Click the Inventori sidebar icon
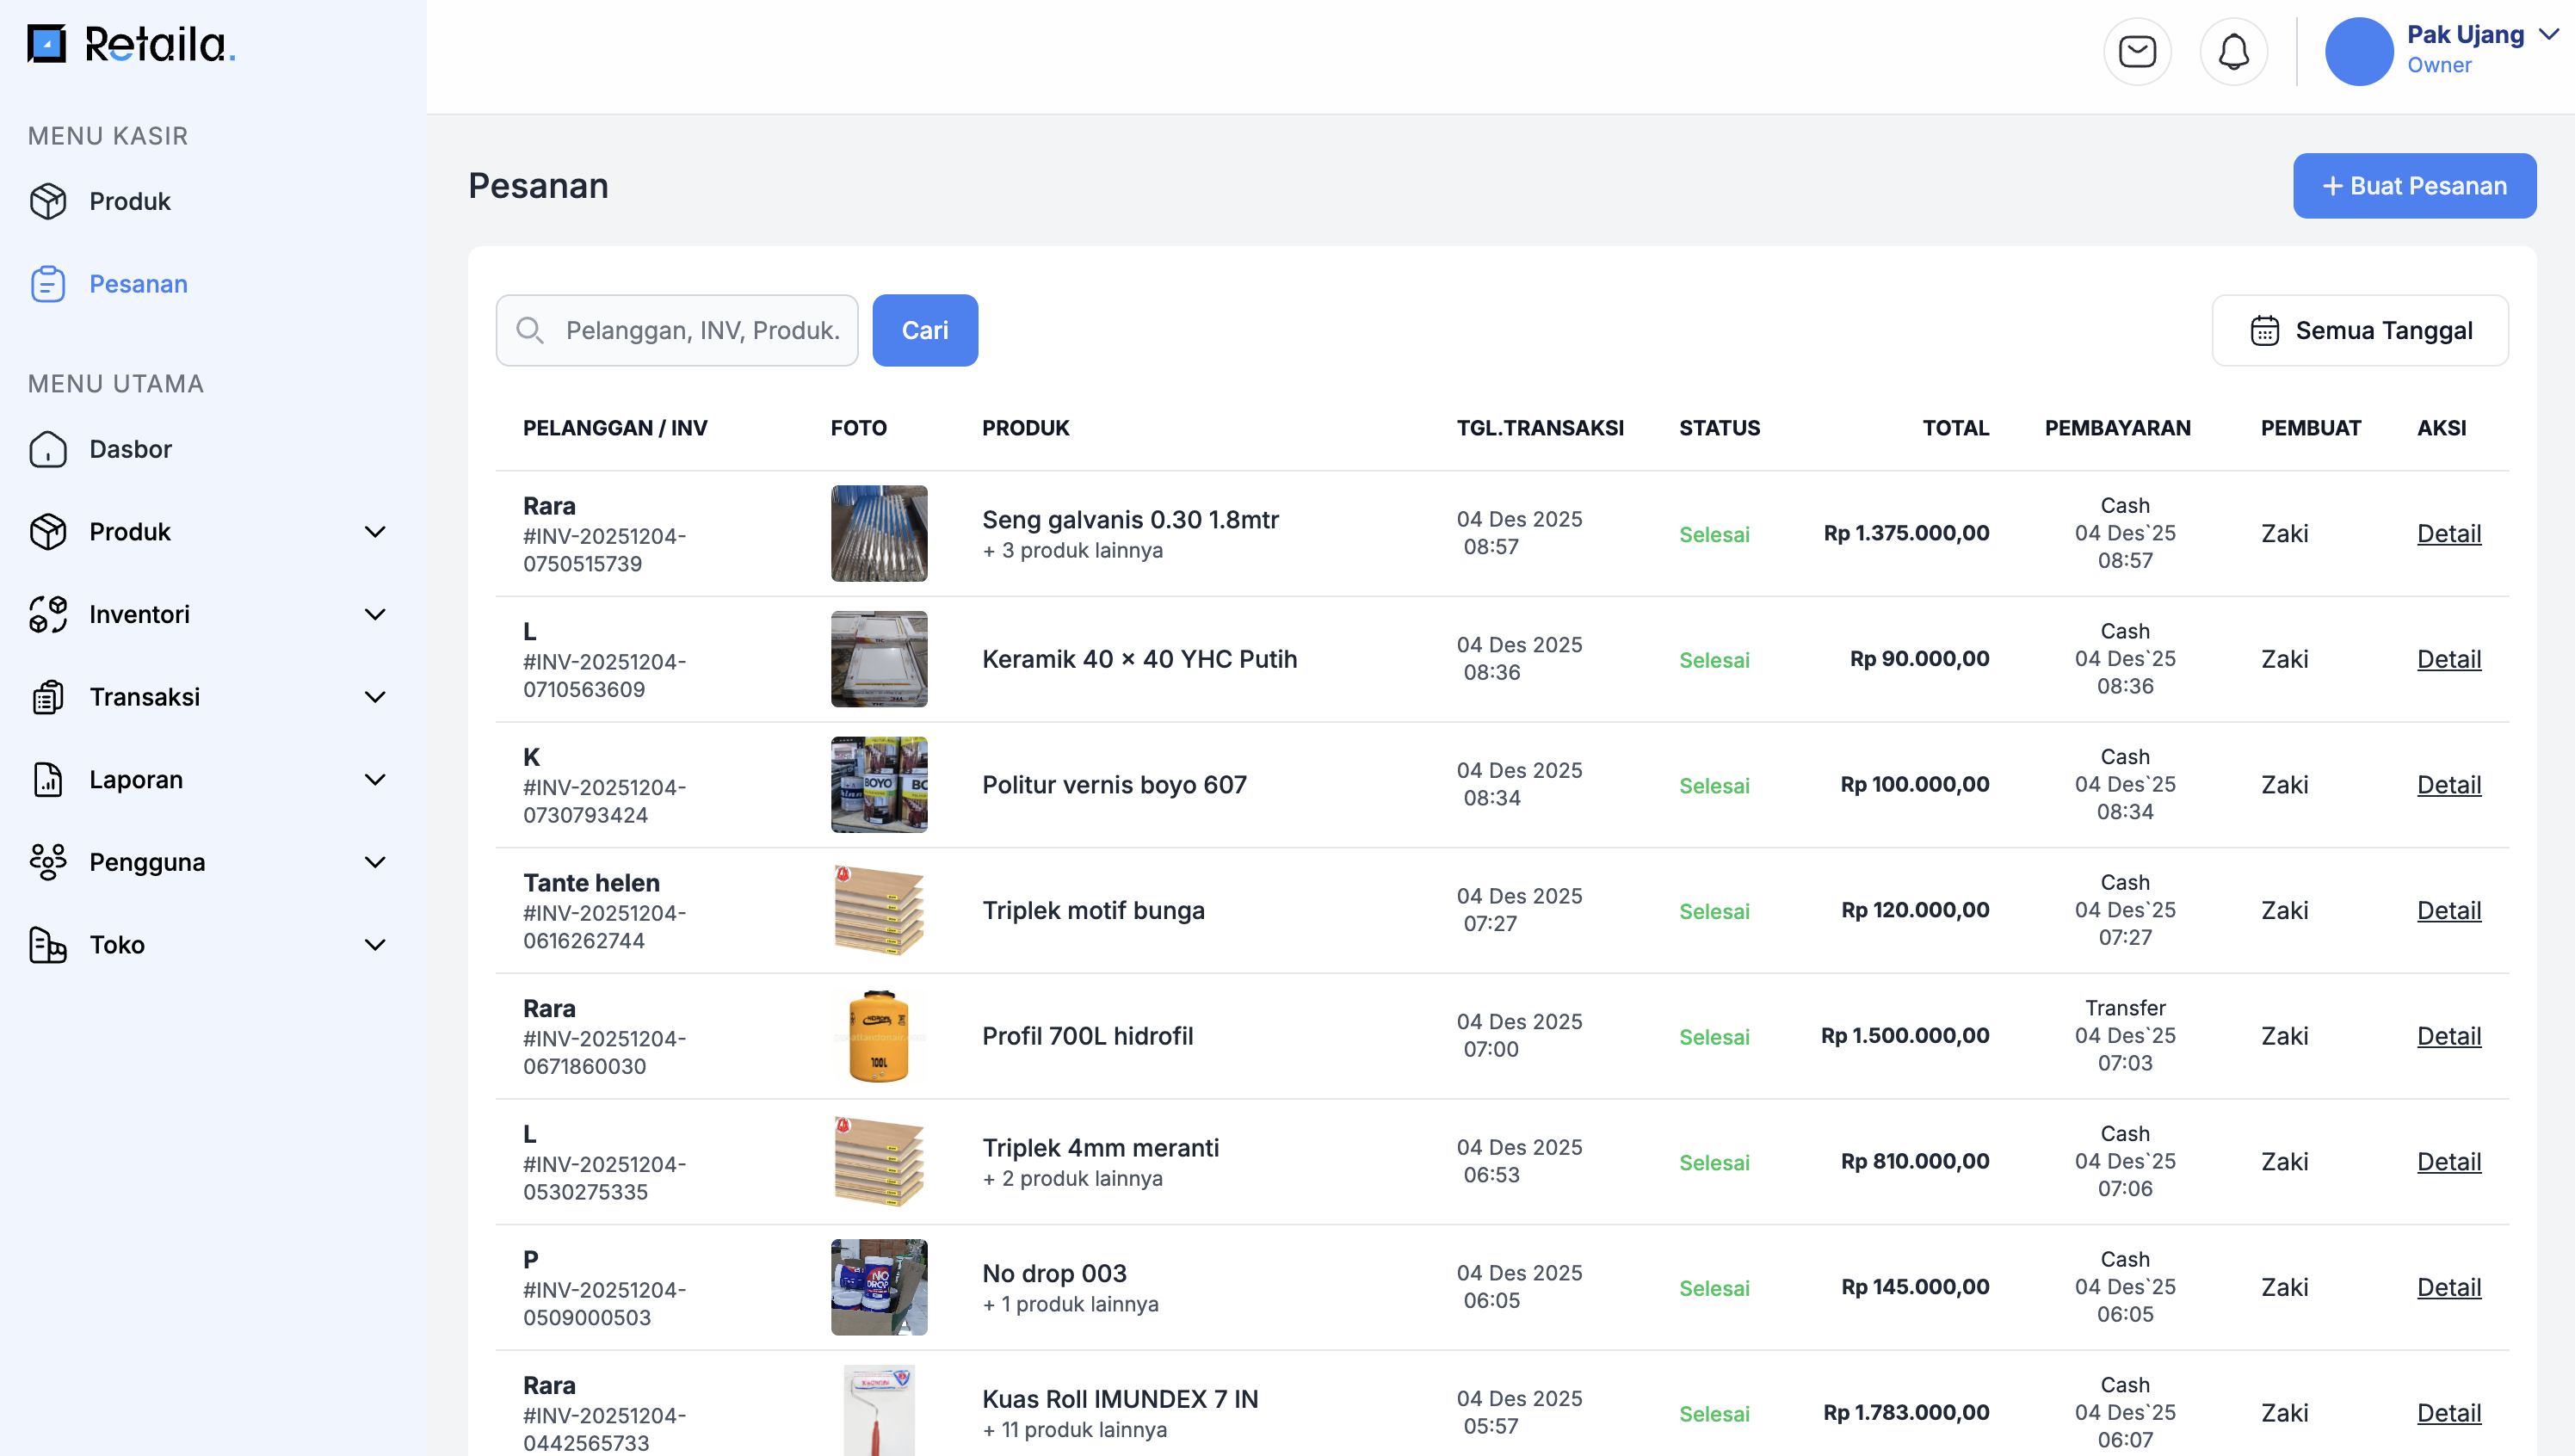This screenshot has height=1456, width=2575. [x=47, y=614]
